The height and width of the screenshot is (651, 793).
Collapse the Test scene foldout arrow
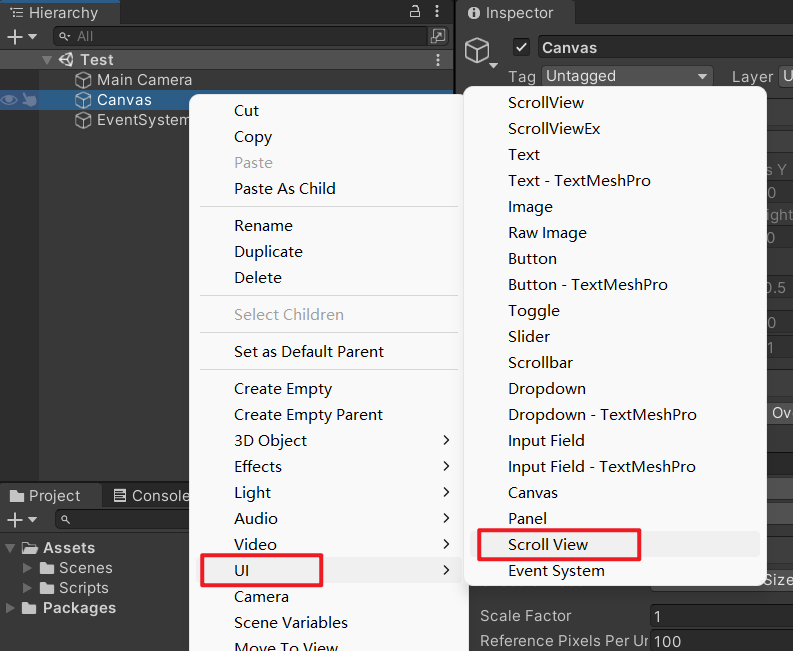(47, 60)
